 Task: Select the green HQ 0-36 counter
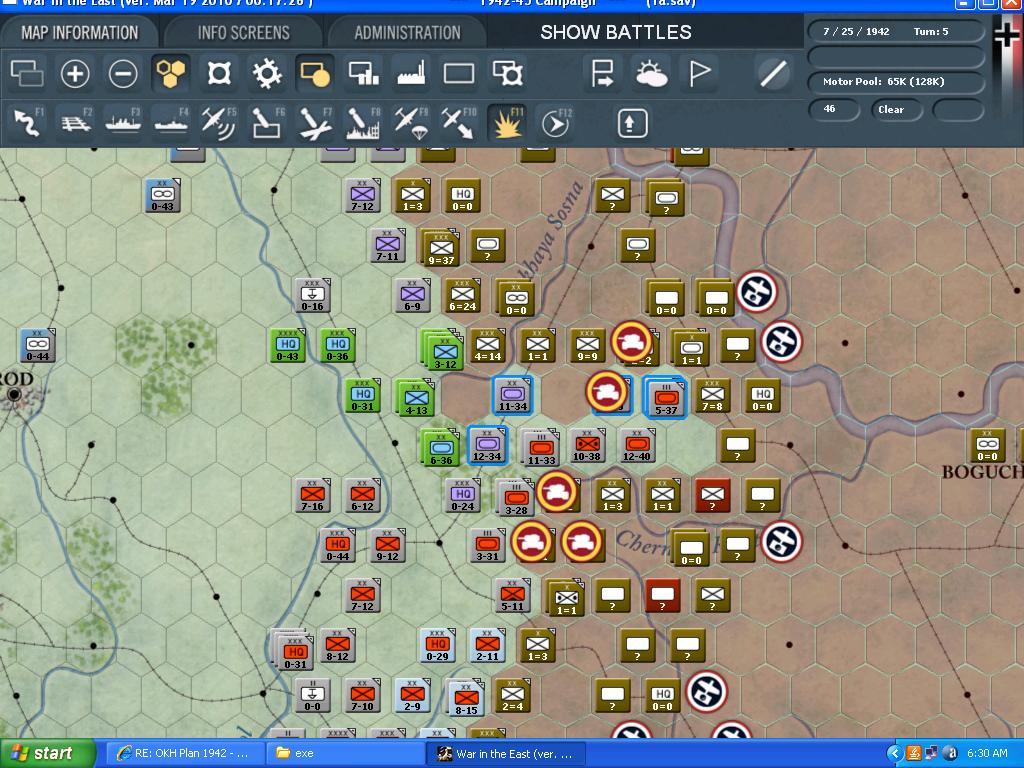338,345
